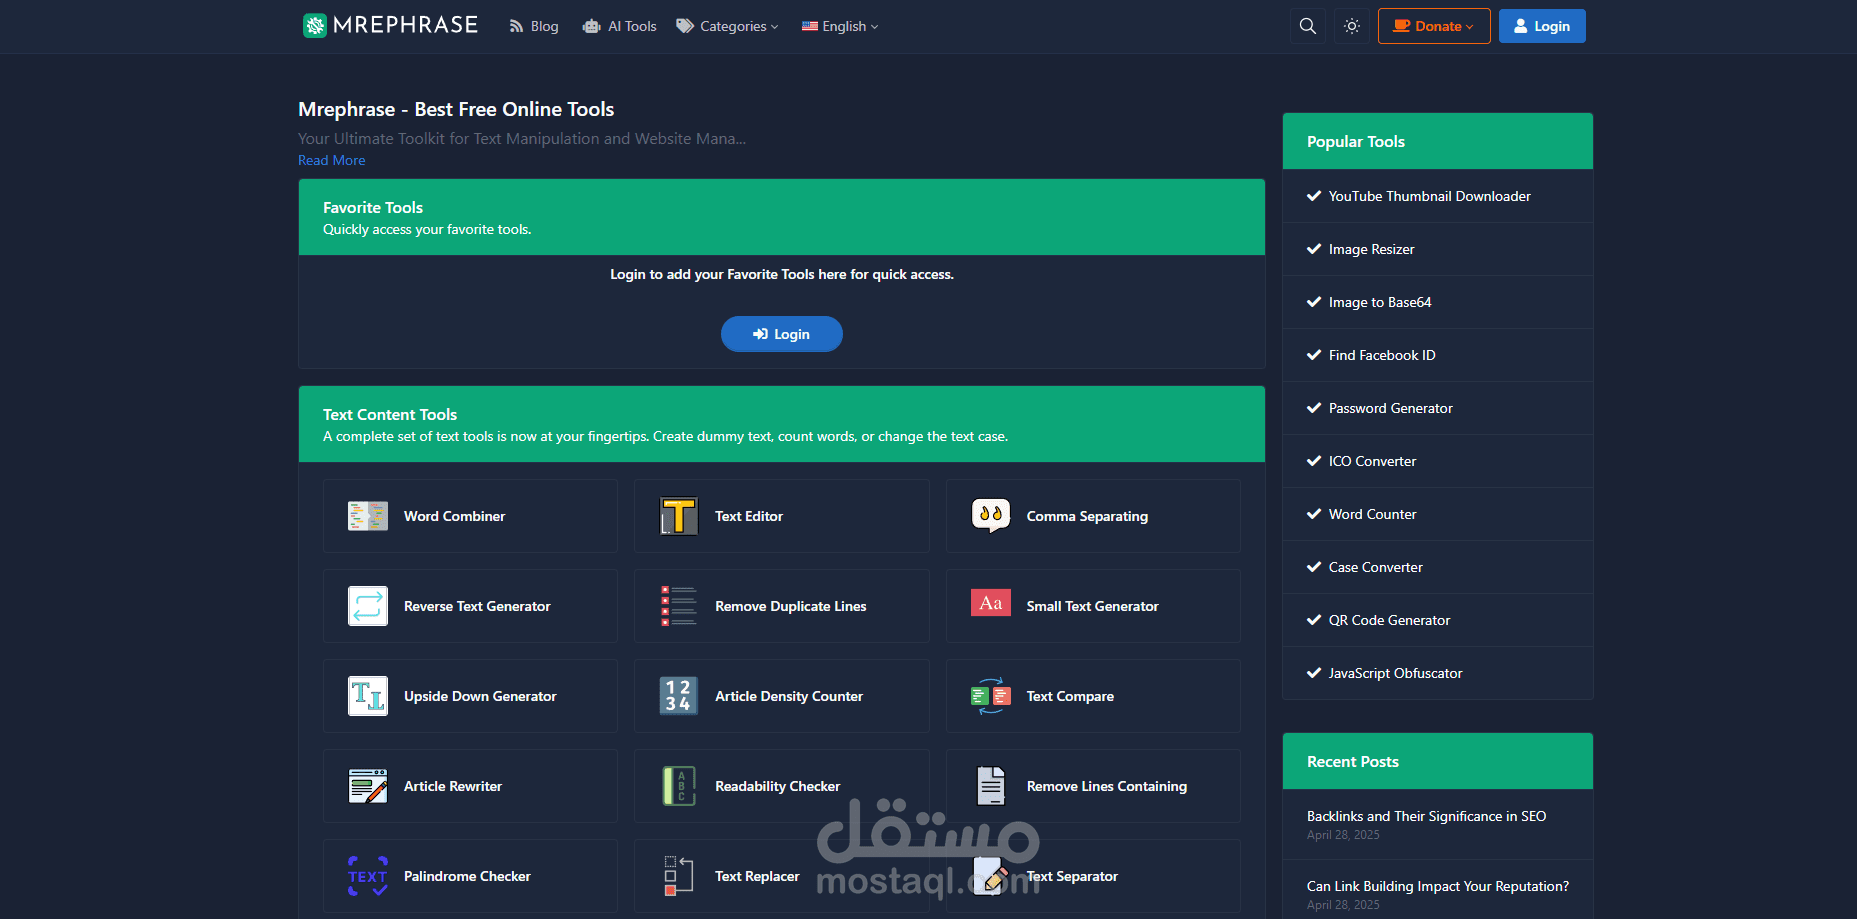Viewport: 1857px width, 919px height.
Task: Open the Article Rewriter tool
Action: coord(470,786)
